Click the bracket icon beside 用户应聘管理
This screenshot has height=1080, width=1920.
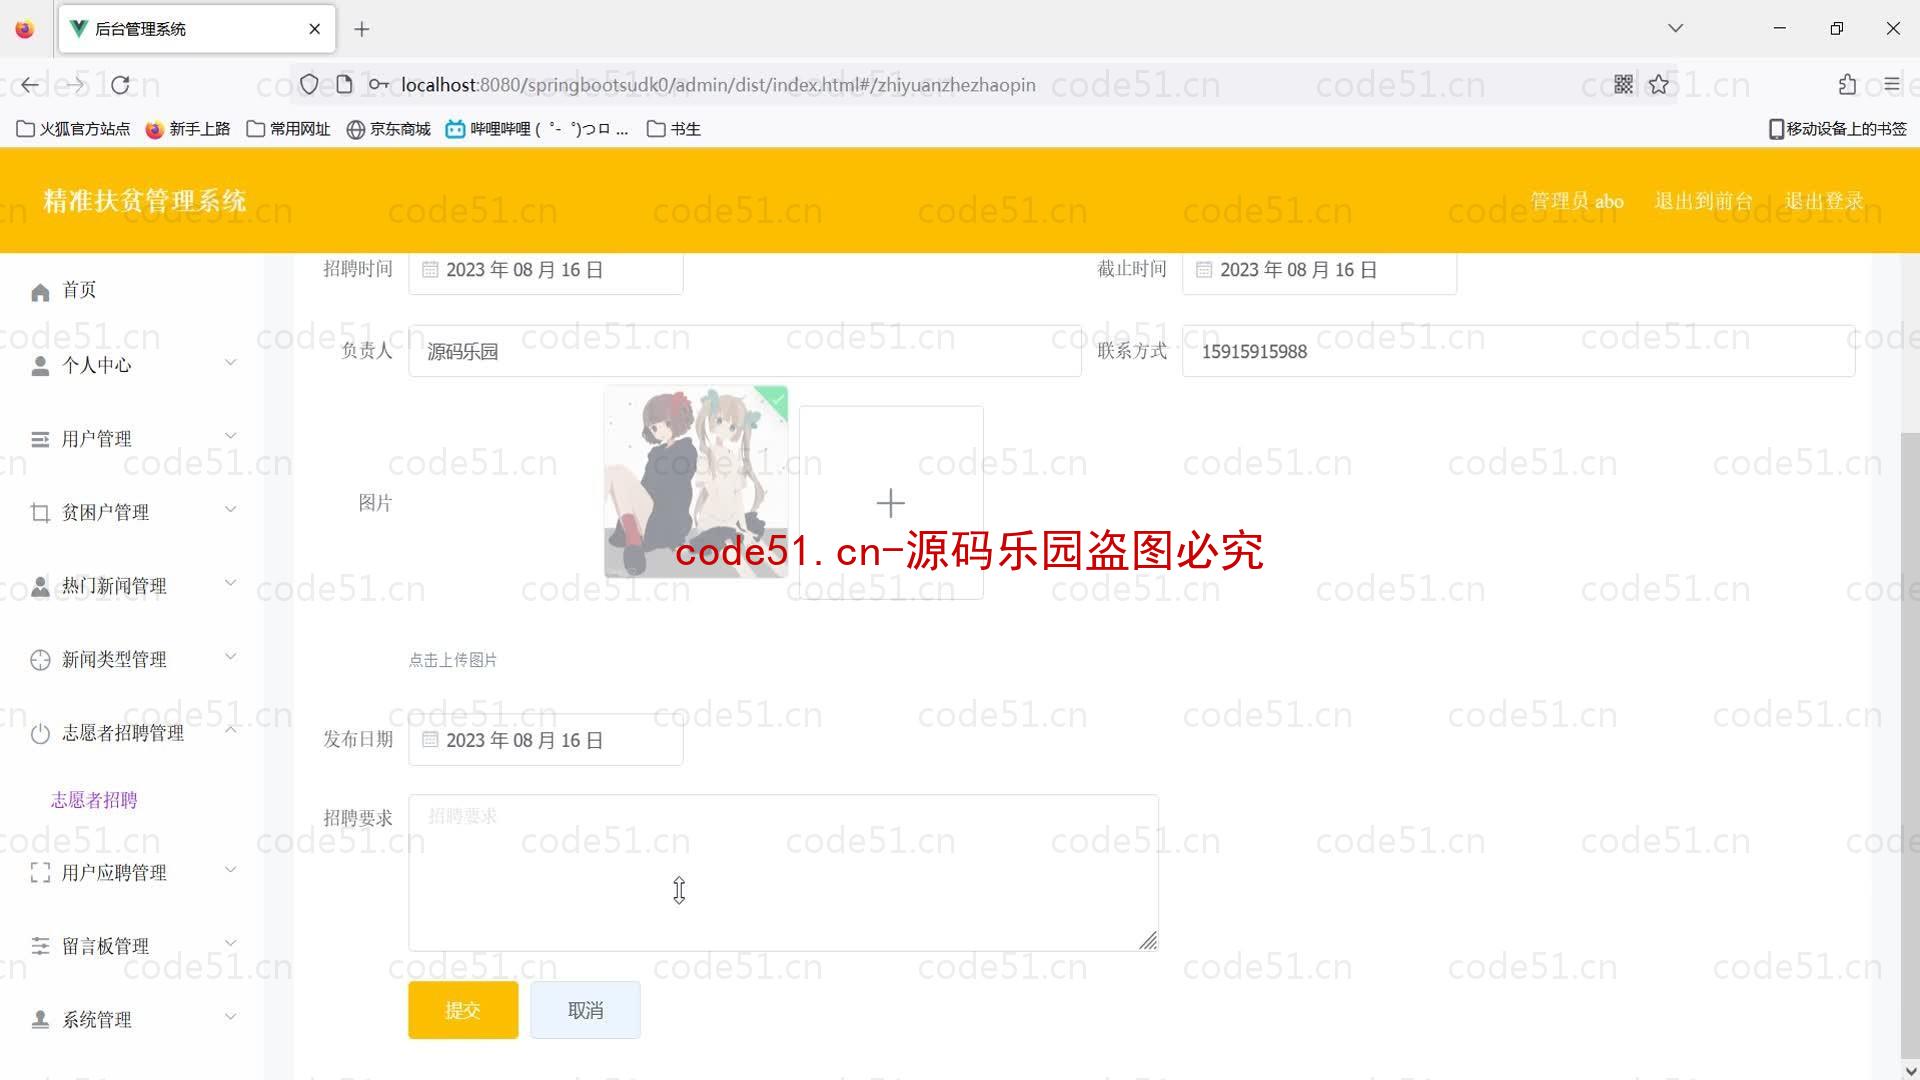40,873
